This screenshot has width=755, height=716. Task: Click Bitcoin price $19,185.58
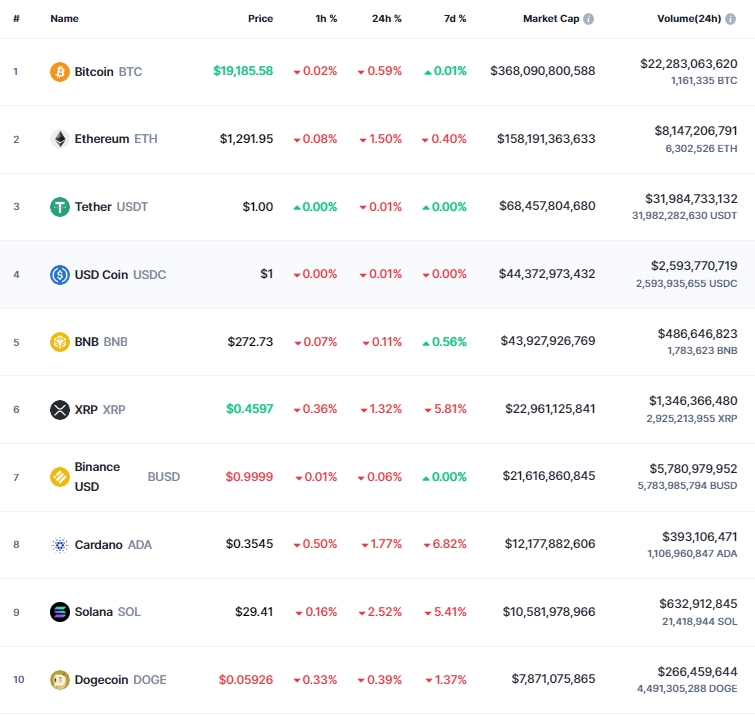[x=243, y=71]
